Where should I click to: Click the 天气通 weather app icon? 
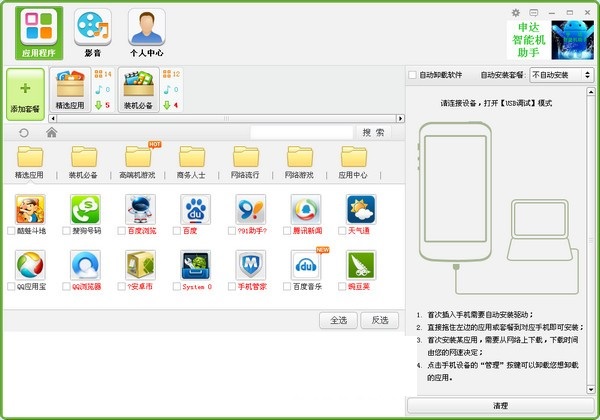[x=361, y=209]
